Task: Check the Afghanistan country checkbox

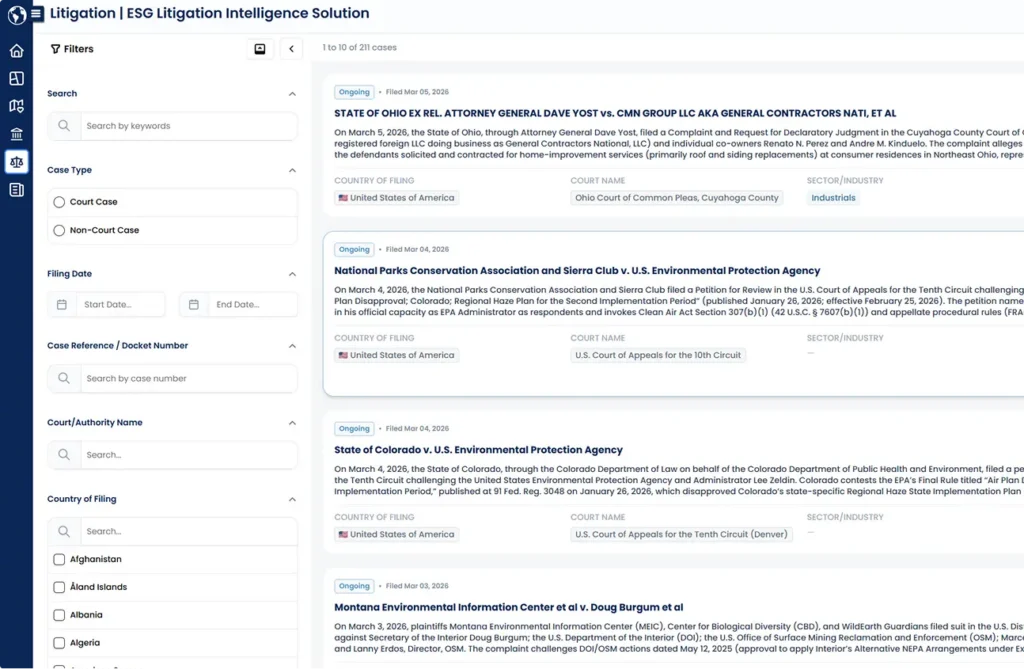Action: [59, 559]
